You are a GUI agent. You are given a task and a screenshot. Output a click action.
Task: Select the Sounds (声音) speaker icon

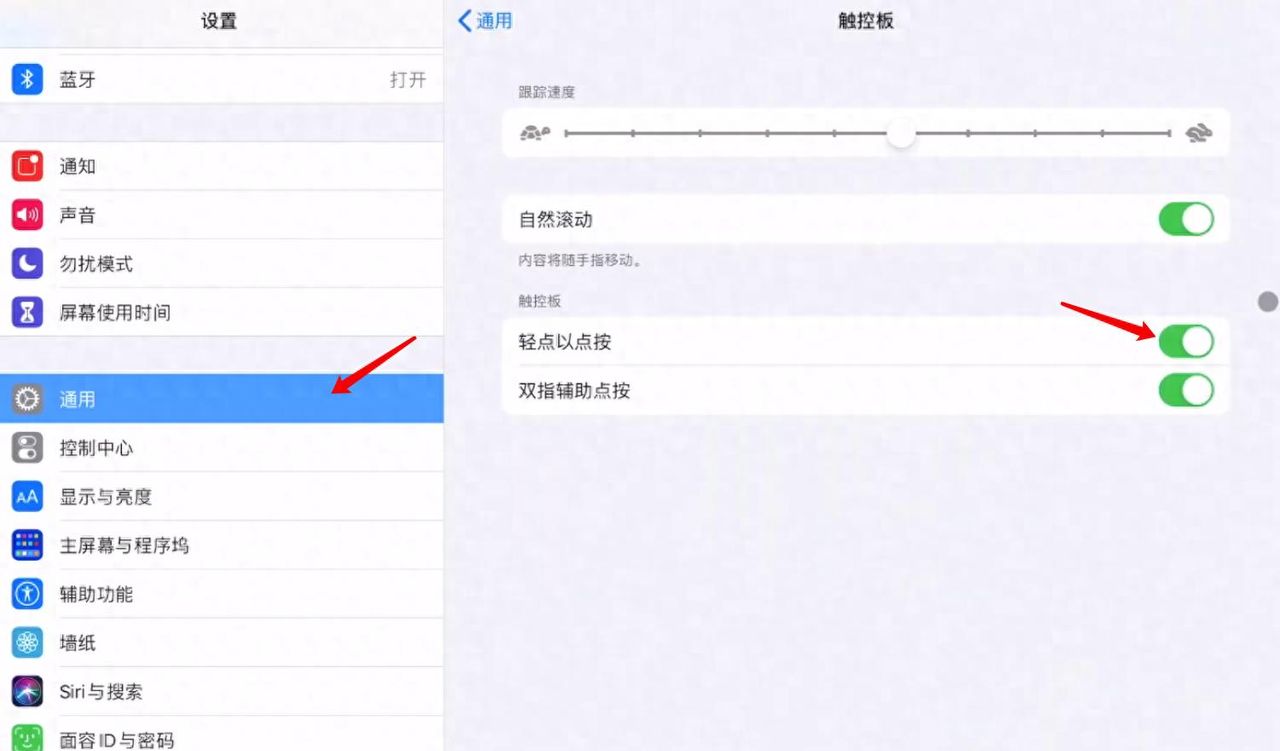(26, 215)
